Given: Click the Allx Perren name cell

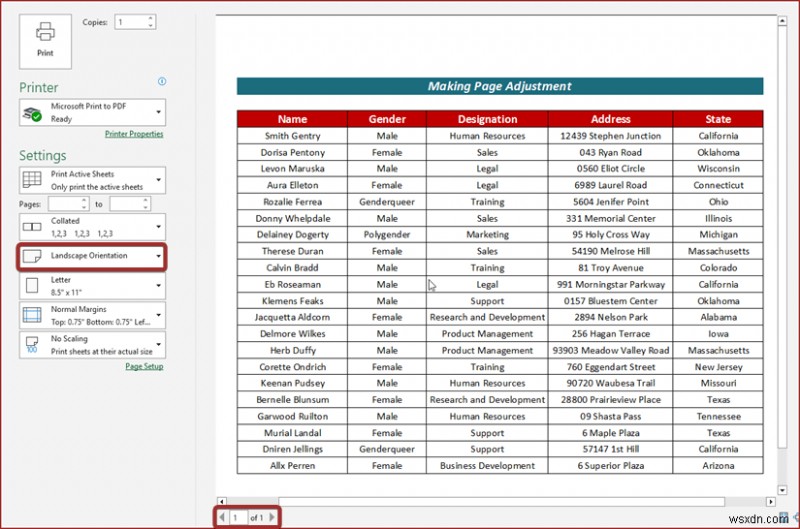Looking at the screenshot, I should [292, 466].
